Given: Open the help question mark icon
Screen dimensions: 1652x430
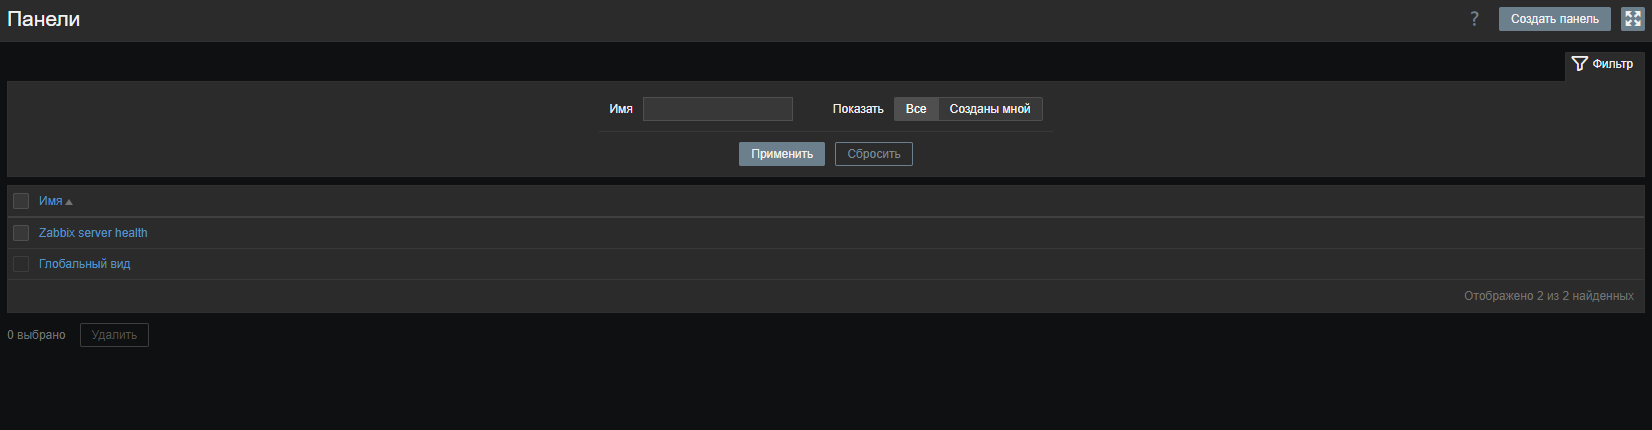Looking at the screenshot, I should [x=1474, y=19].
